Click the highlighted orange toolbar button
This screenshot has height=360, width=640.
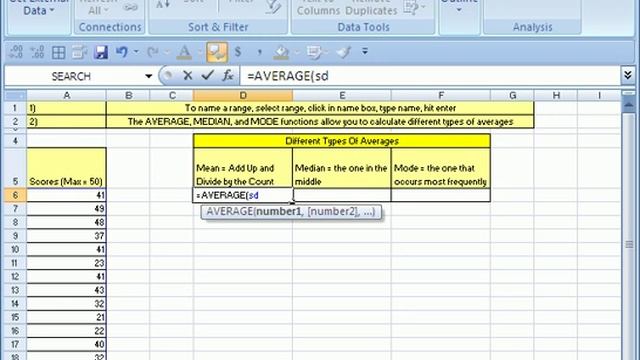pyautogui.click(x=217, y=52)
